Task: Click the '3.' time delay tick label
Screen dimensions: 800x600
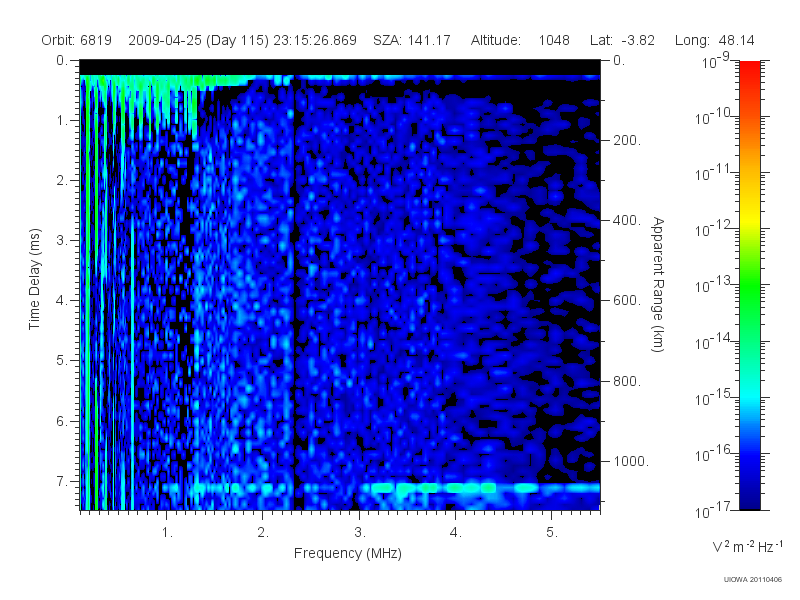Action: click(x=62, y=240)
